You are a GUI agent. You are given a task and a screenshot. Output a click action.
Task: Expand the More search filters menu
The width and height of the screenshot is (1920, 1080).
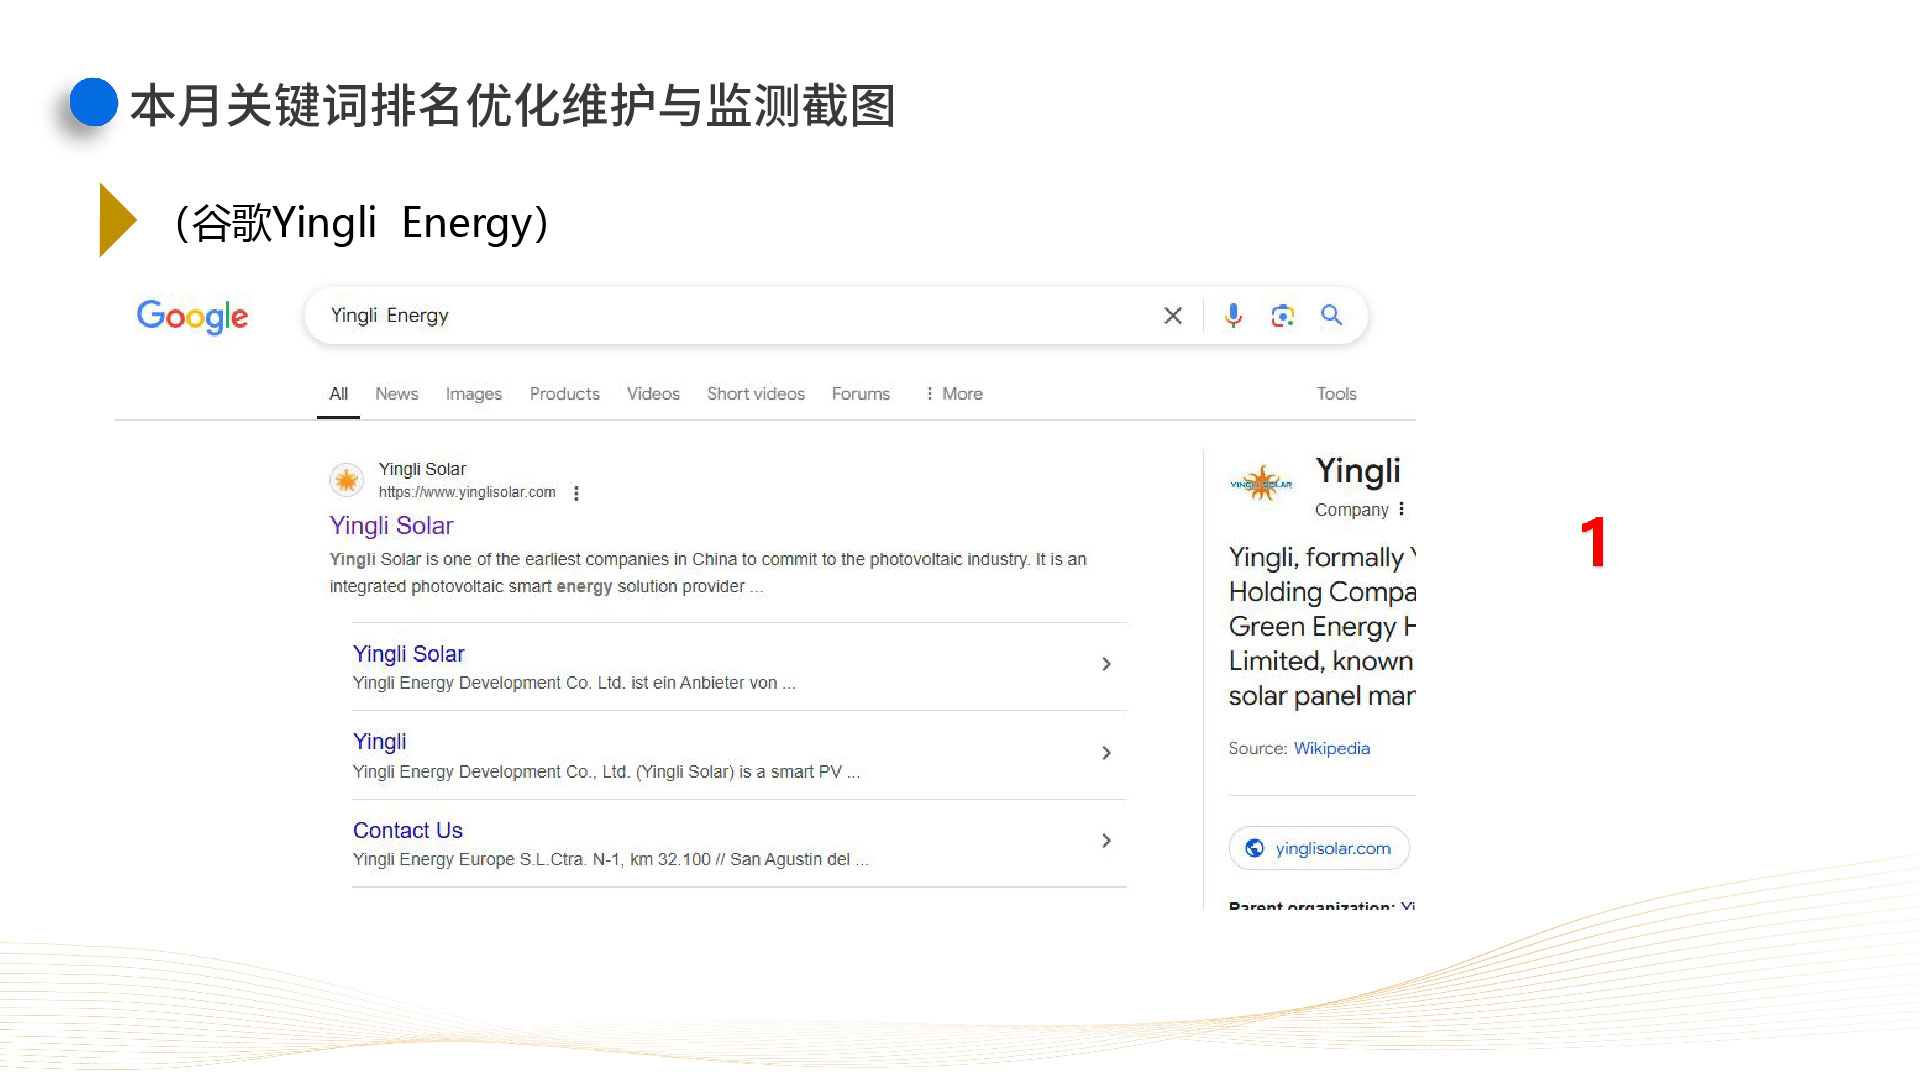coord(954,394)
